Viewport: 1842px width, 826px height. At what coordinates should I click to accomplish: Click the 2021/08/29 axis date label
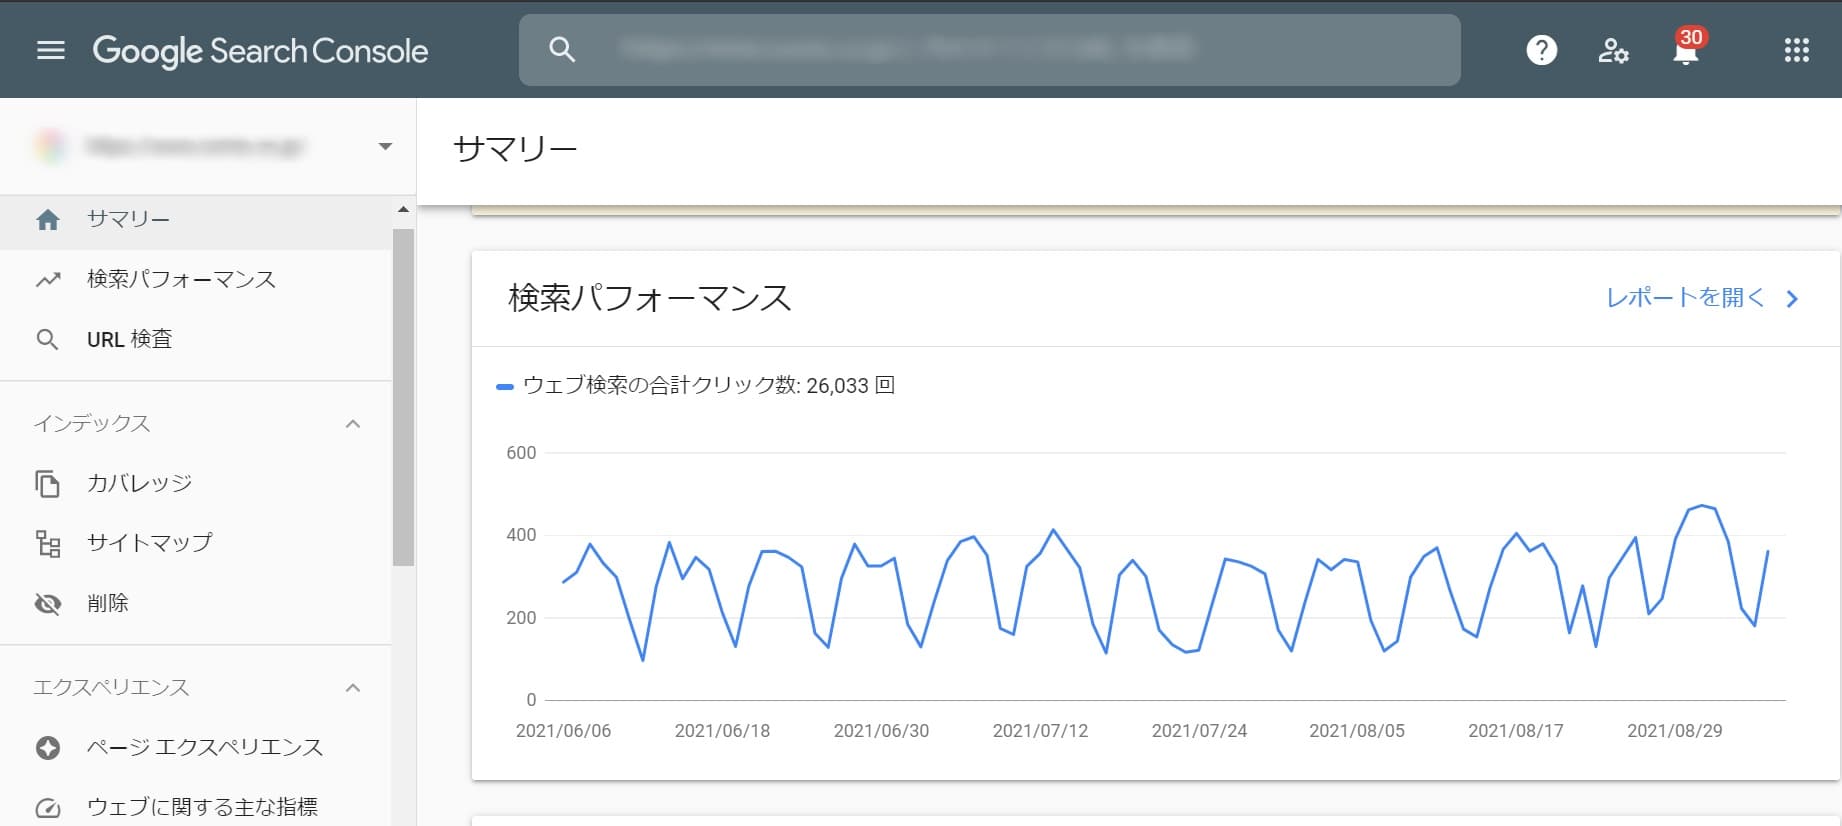pos(1675,731)
